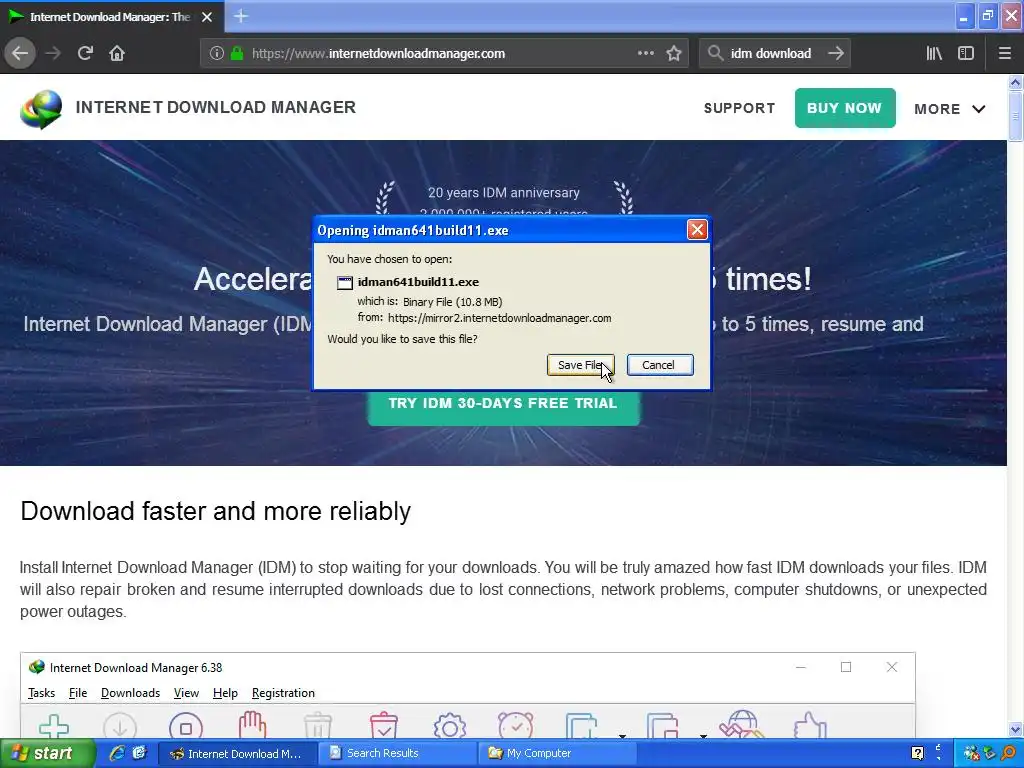
Task: Click the scrollbar up arrow
Action: (1015, 82)
